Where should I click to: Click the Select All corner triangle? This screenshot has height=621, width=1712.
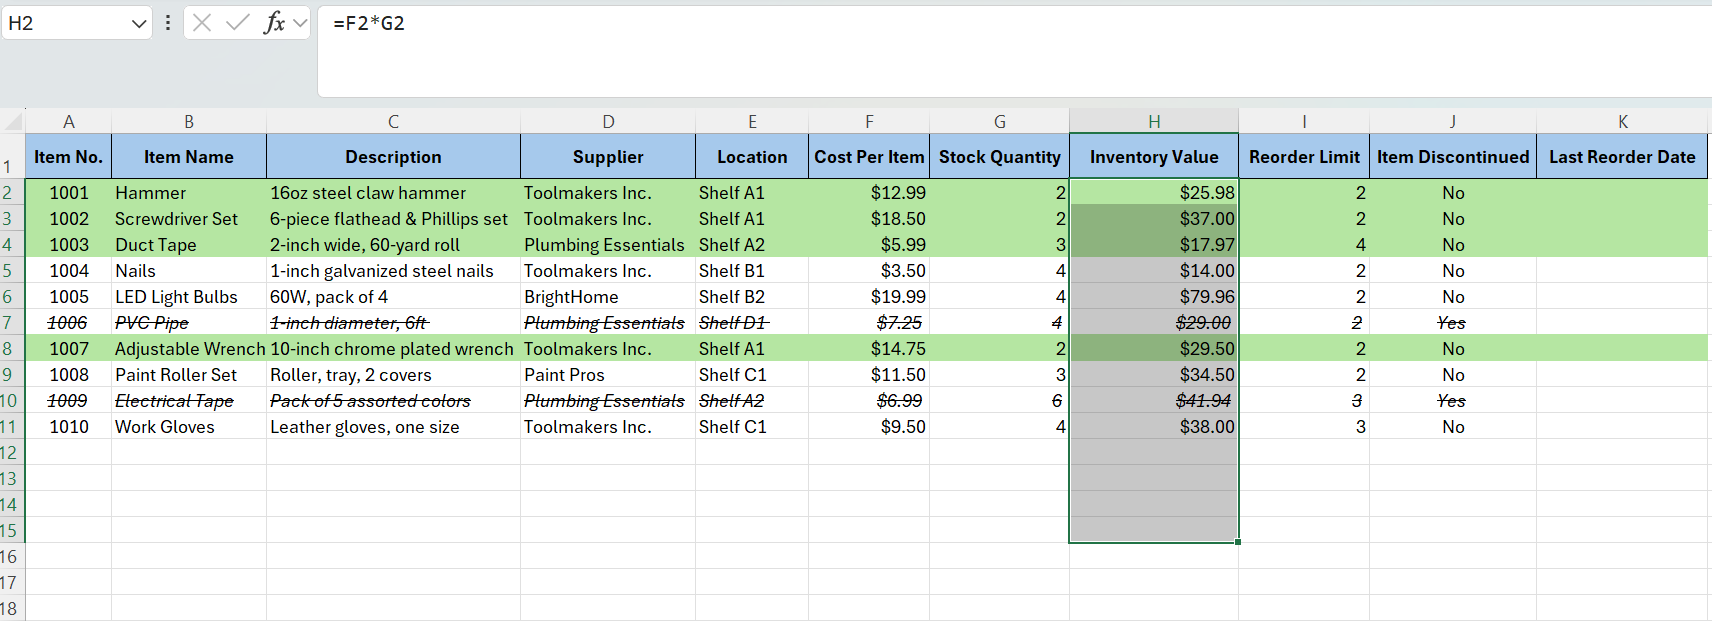13,122
